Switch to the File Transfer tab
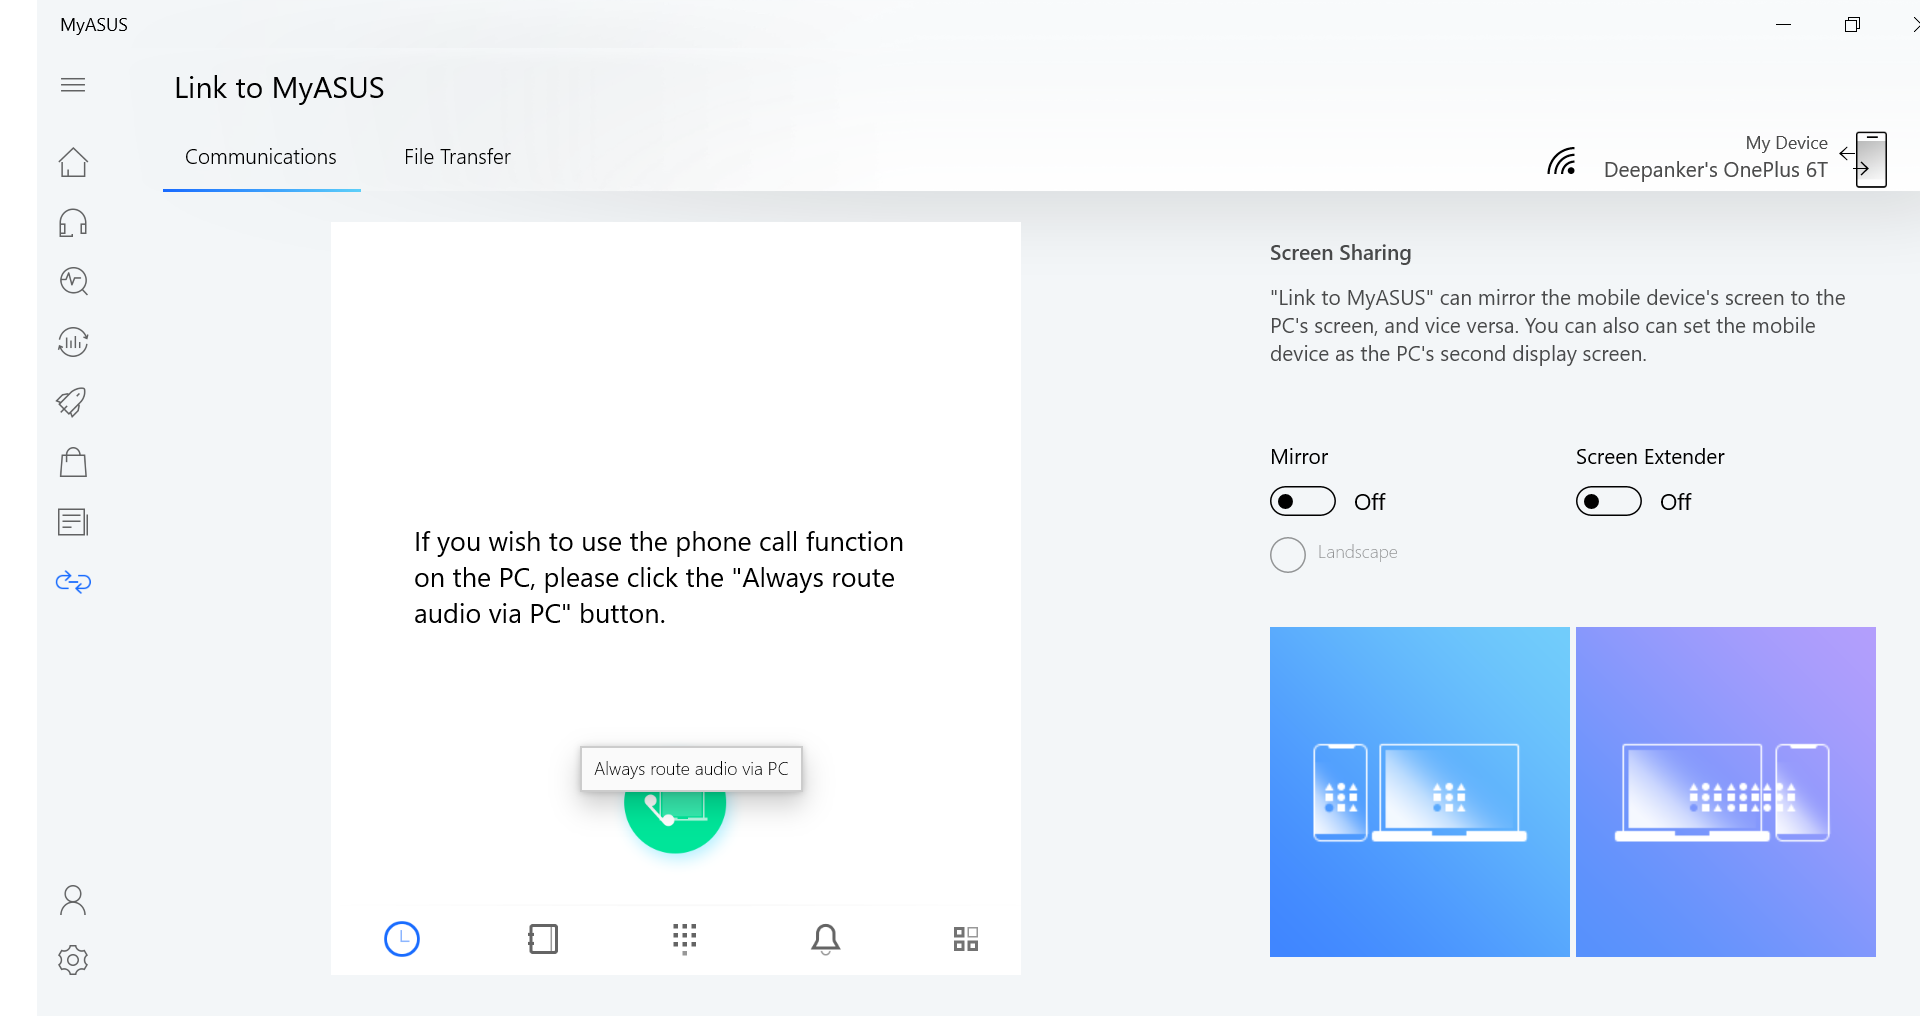 457,157
